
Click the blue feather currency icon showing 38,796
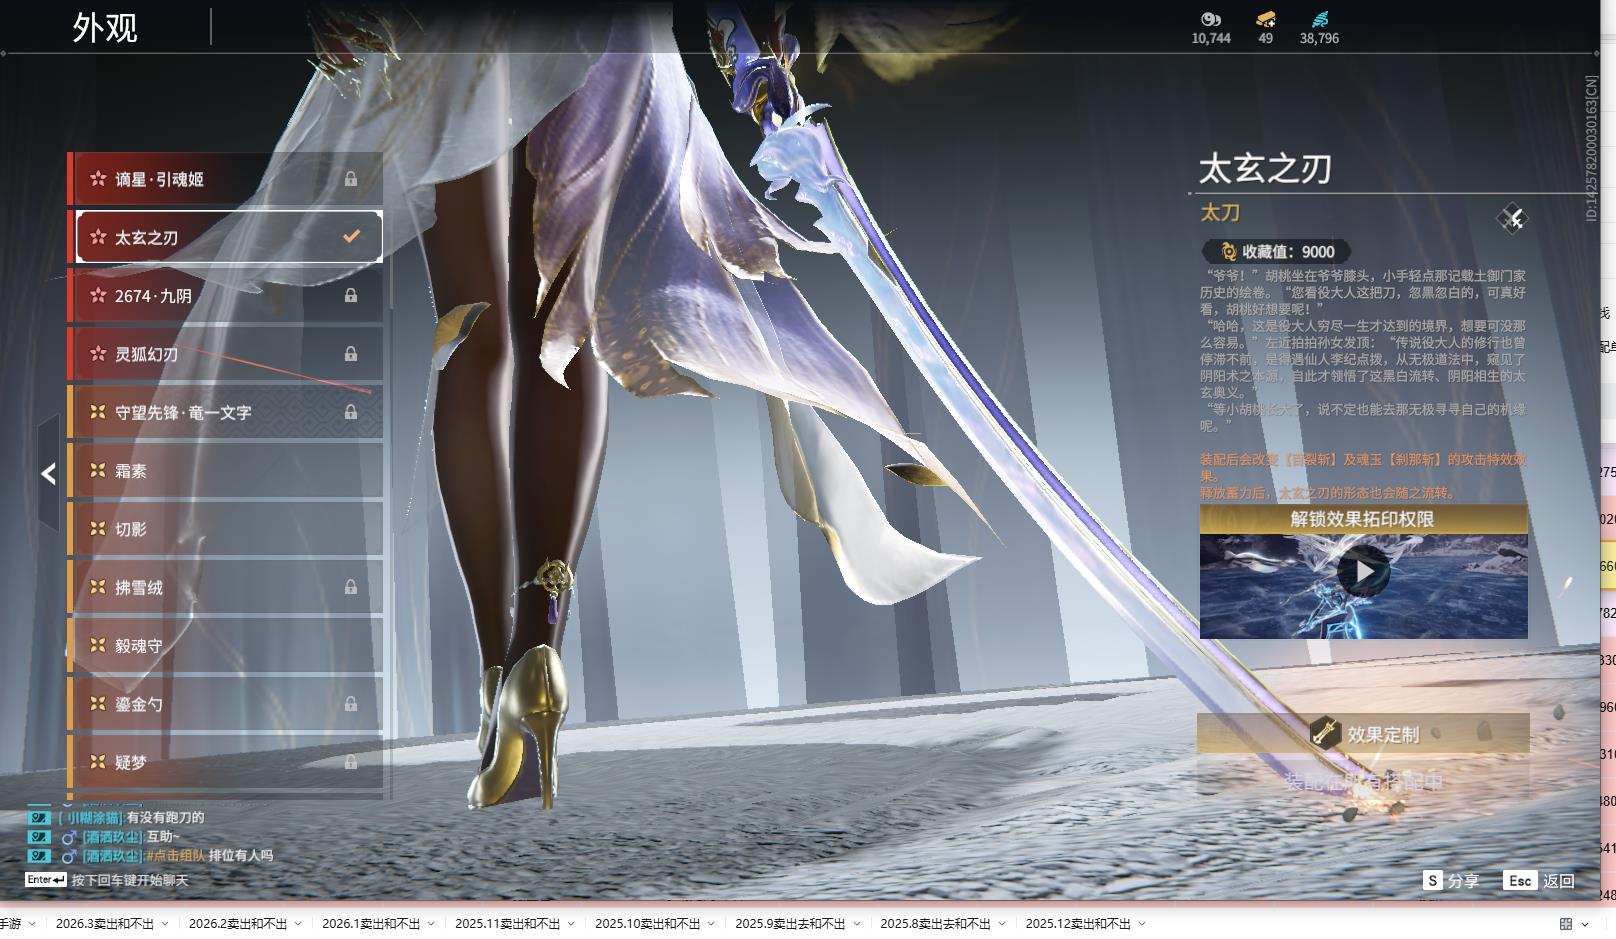[1320, 19]
